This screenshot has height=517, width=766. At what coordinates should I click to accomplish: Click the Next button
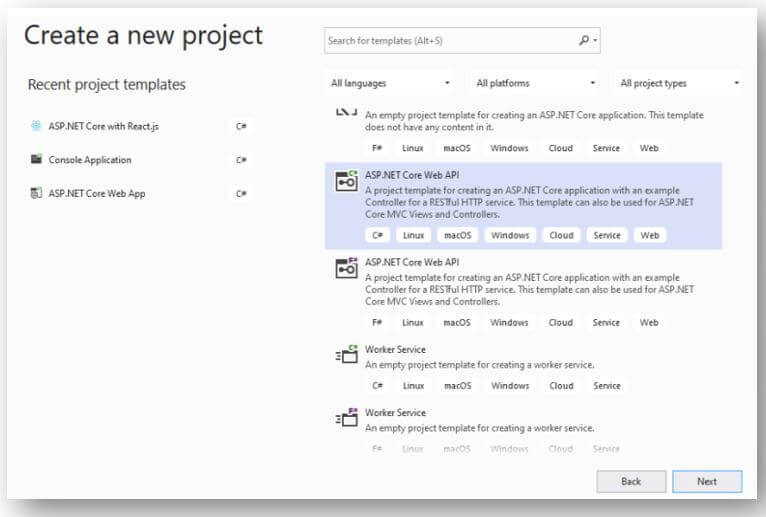point(707,481)
